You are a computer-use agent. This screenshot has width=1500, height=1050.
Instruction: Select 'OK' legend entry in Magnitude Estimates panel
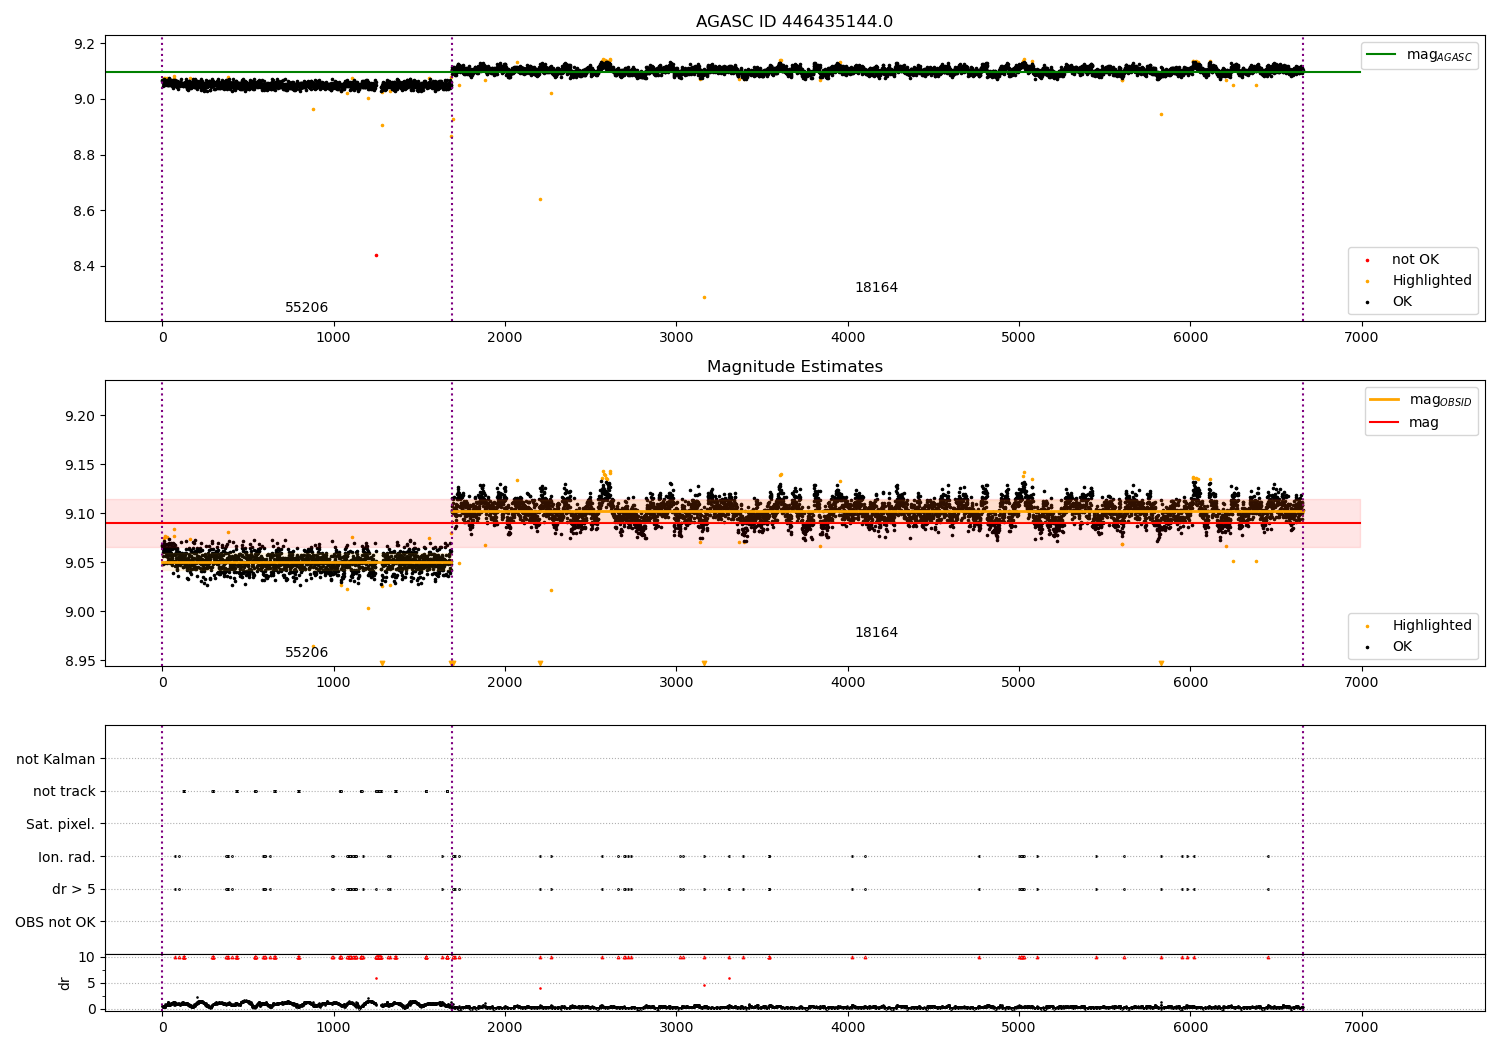coord(1402,647)
